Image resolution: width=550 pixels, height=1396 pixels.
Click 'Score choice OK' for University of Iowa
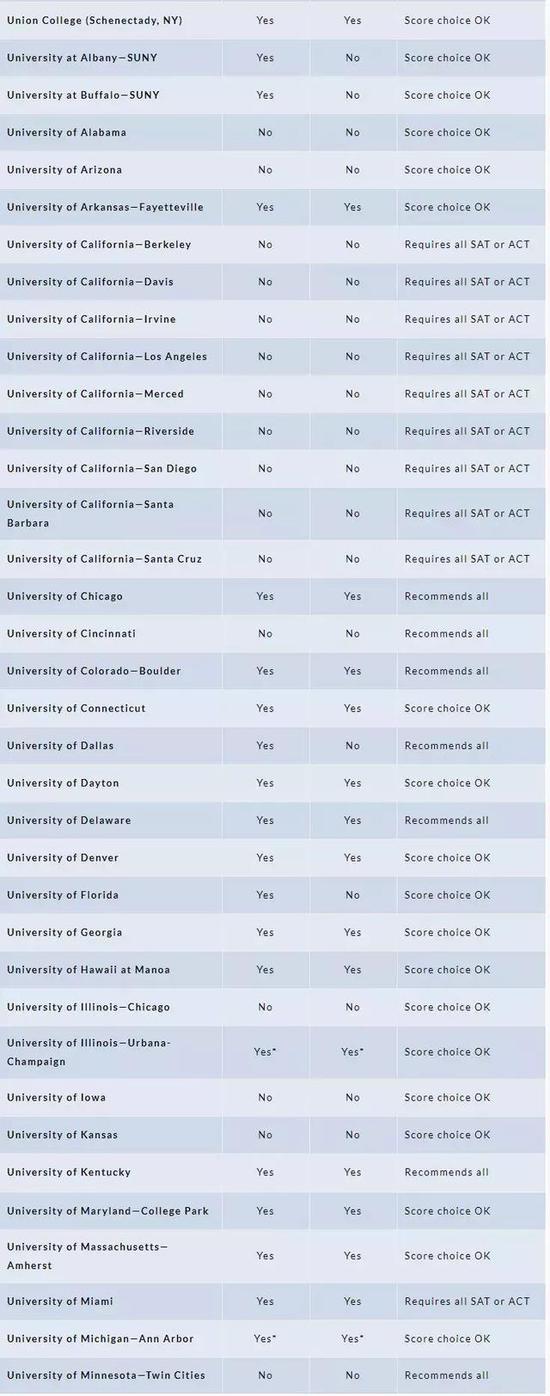(x=447, y=1098)
